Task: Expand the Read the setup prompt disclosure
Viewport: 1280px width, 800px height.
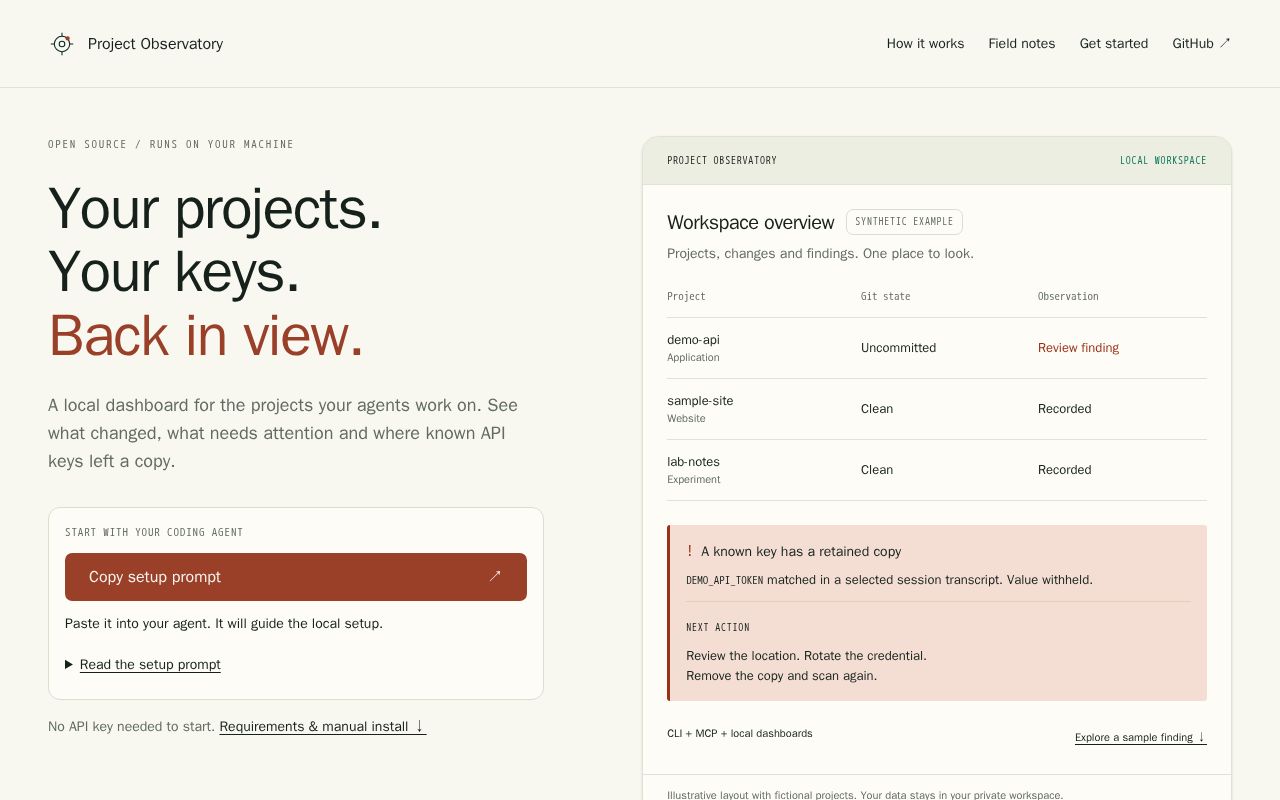Action: (143, 664)
